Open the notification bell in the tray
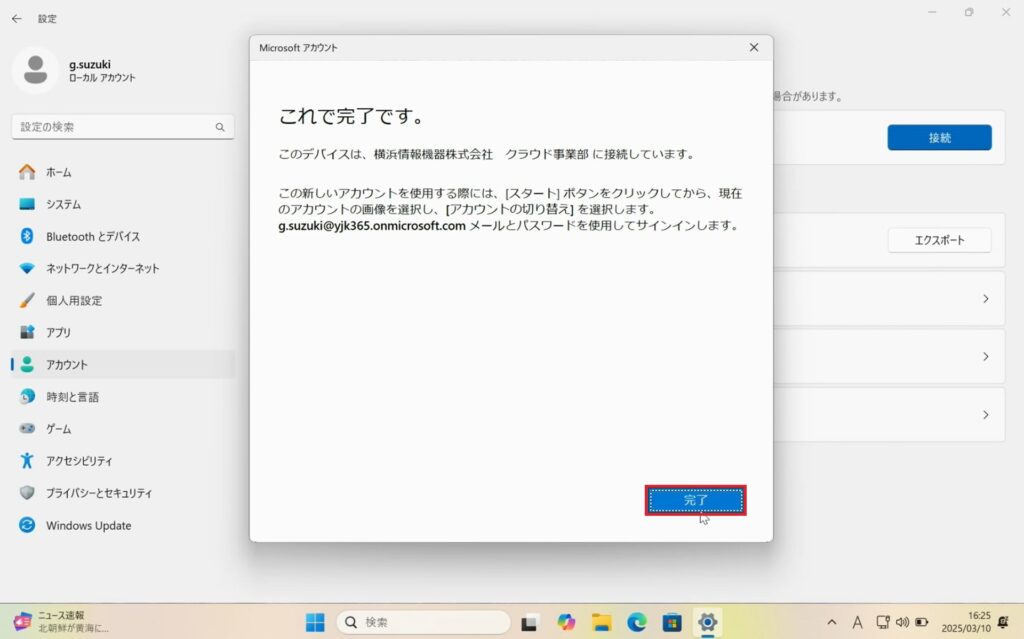 1004,622
